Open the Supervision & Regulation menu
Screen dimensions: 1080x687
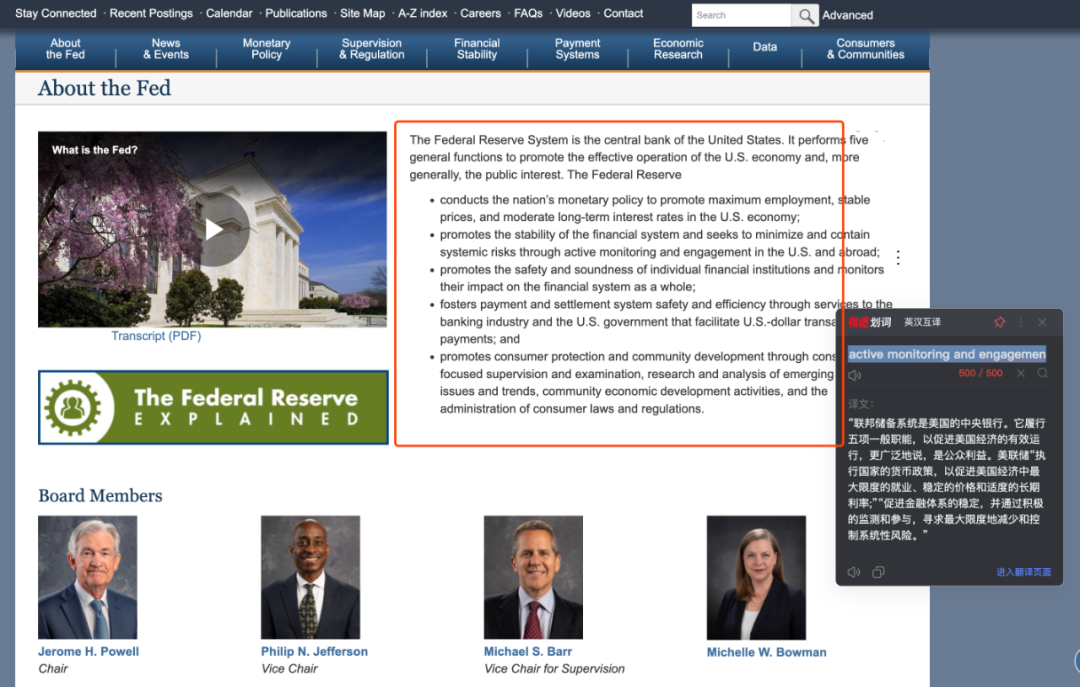pyautogui.click(x=372, y=49)
